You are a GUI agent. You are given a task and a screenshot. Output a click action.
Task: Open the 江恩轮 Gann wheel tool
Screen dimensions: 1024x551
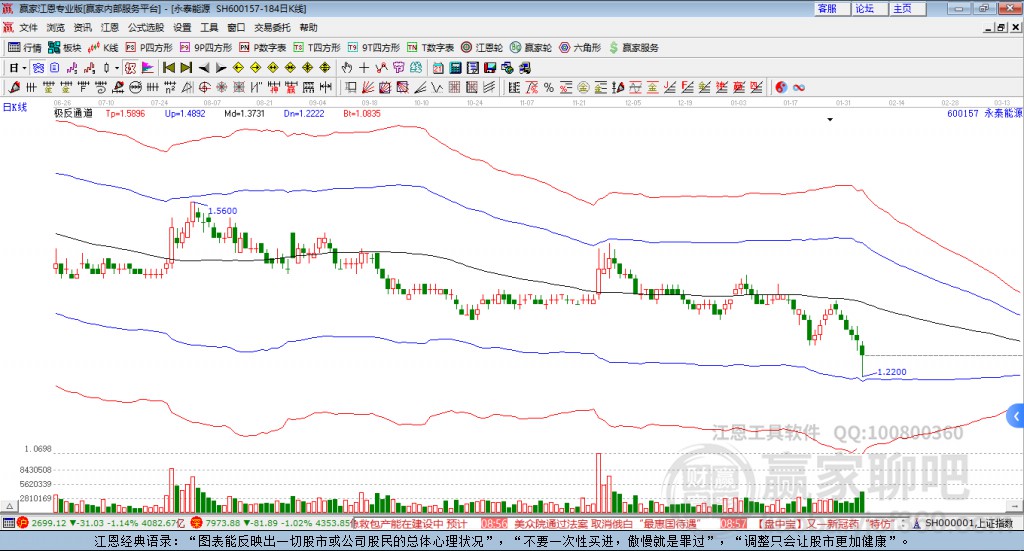tap(488, 47)
